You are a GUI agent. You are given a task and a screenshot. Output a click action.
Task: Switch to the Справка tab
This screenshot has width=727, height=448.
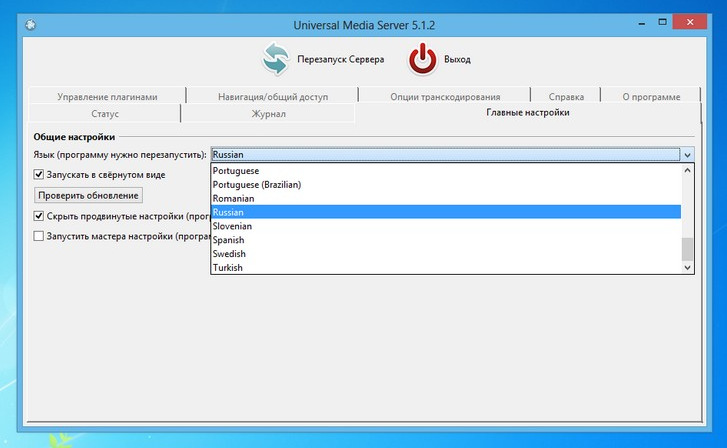tap(566, 96)
